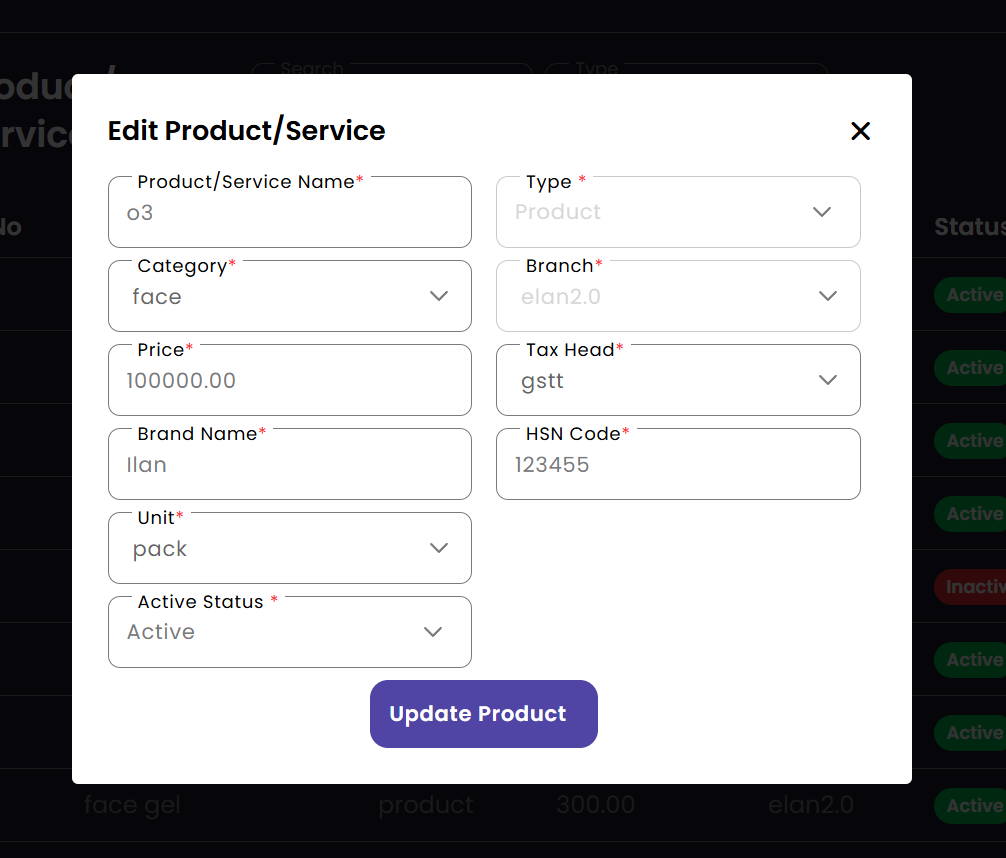Click the Unit chevron arrow icon

[x=438, y=548]
